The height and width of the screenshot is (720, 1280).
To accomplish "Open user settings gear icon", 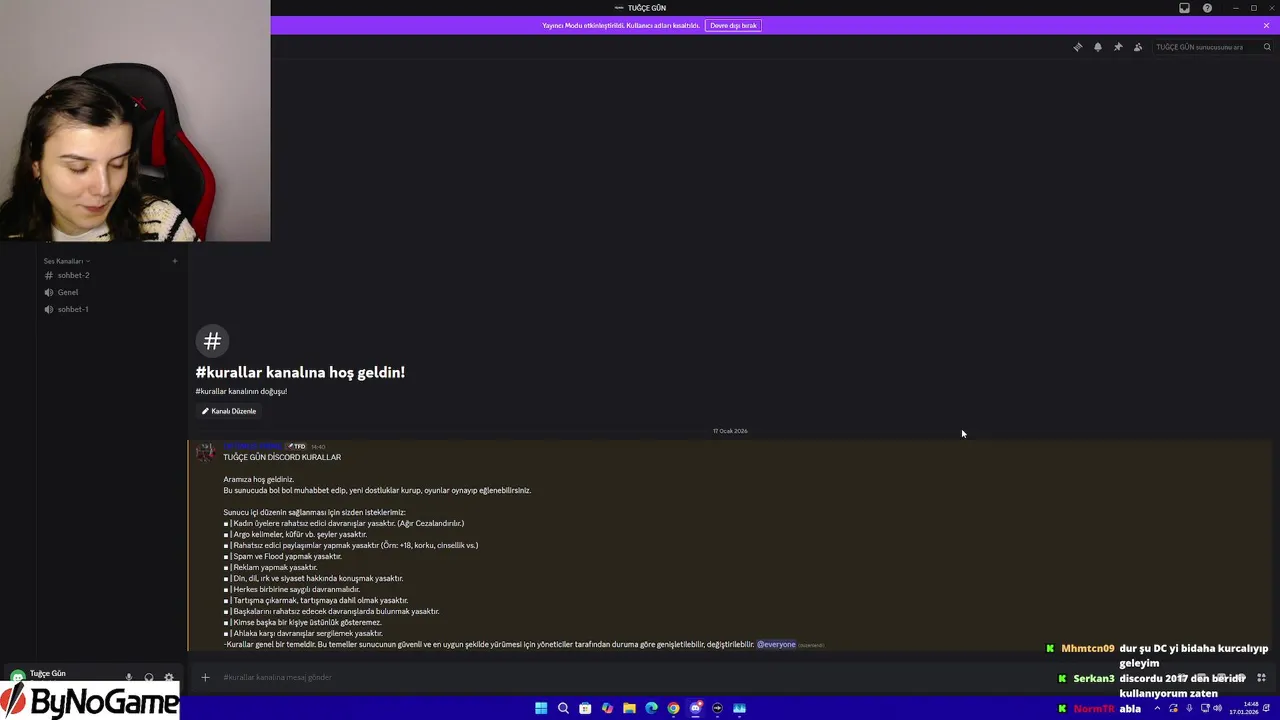I will (x=169, y=677).
